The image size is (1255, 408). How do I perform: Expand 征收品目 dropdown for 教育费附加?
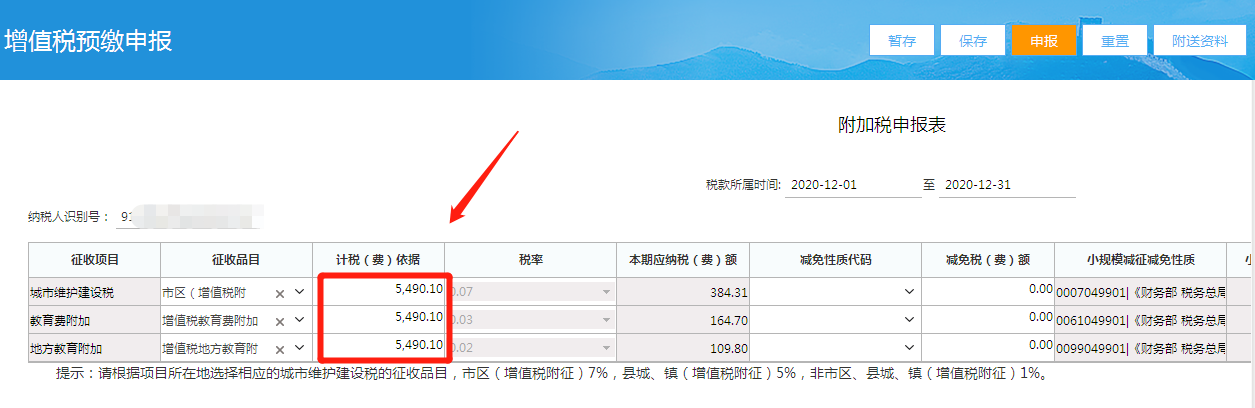pyautogui.click(x=299, y=321)
